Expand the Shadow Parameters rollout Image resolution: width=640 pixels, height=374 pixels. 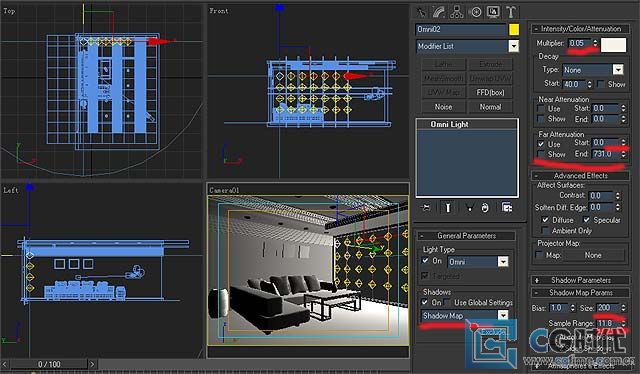pos(580,280)
